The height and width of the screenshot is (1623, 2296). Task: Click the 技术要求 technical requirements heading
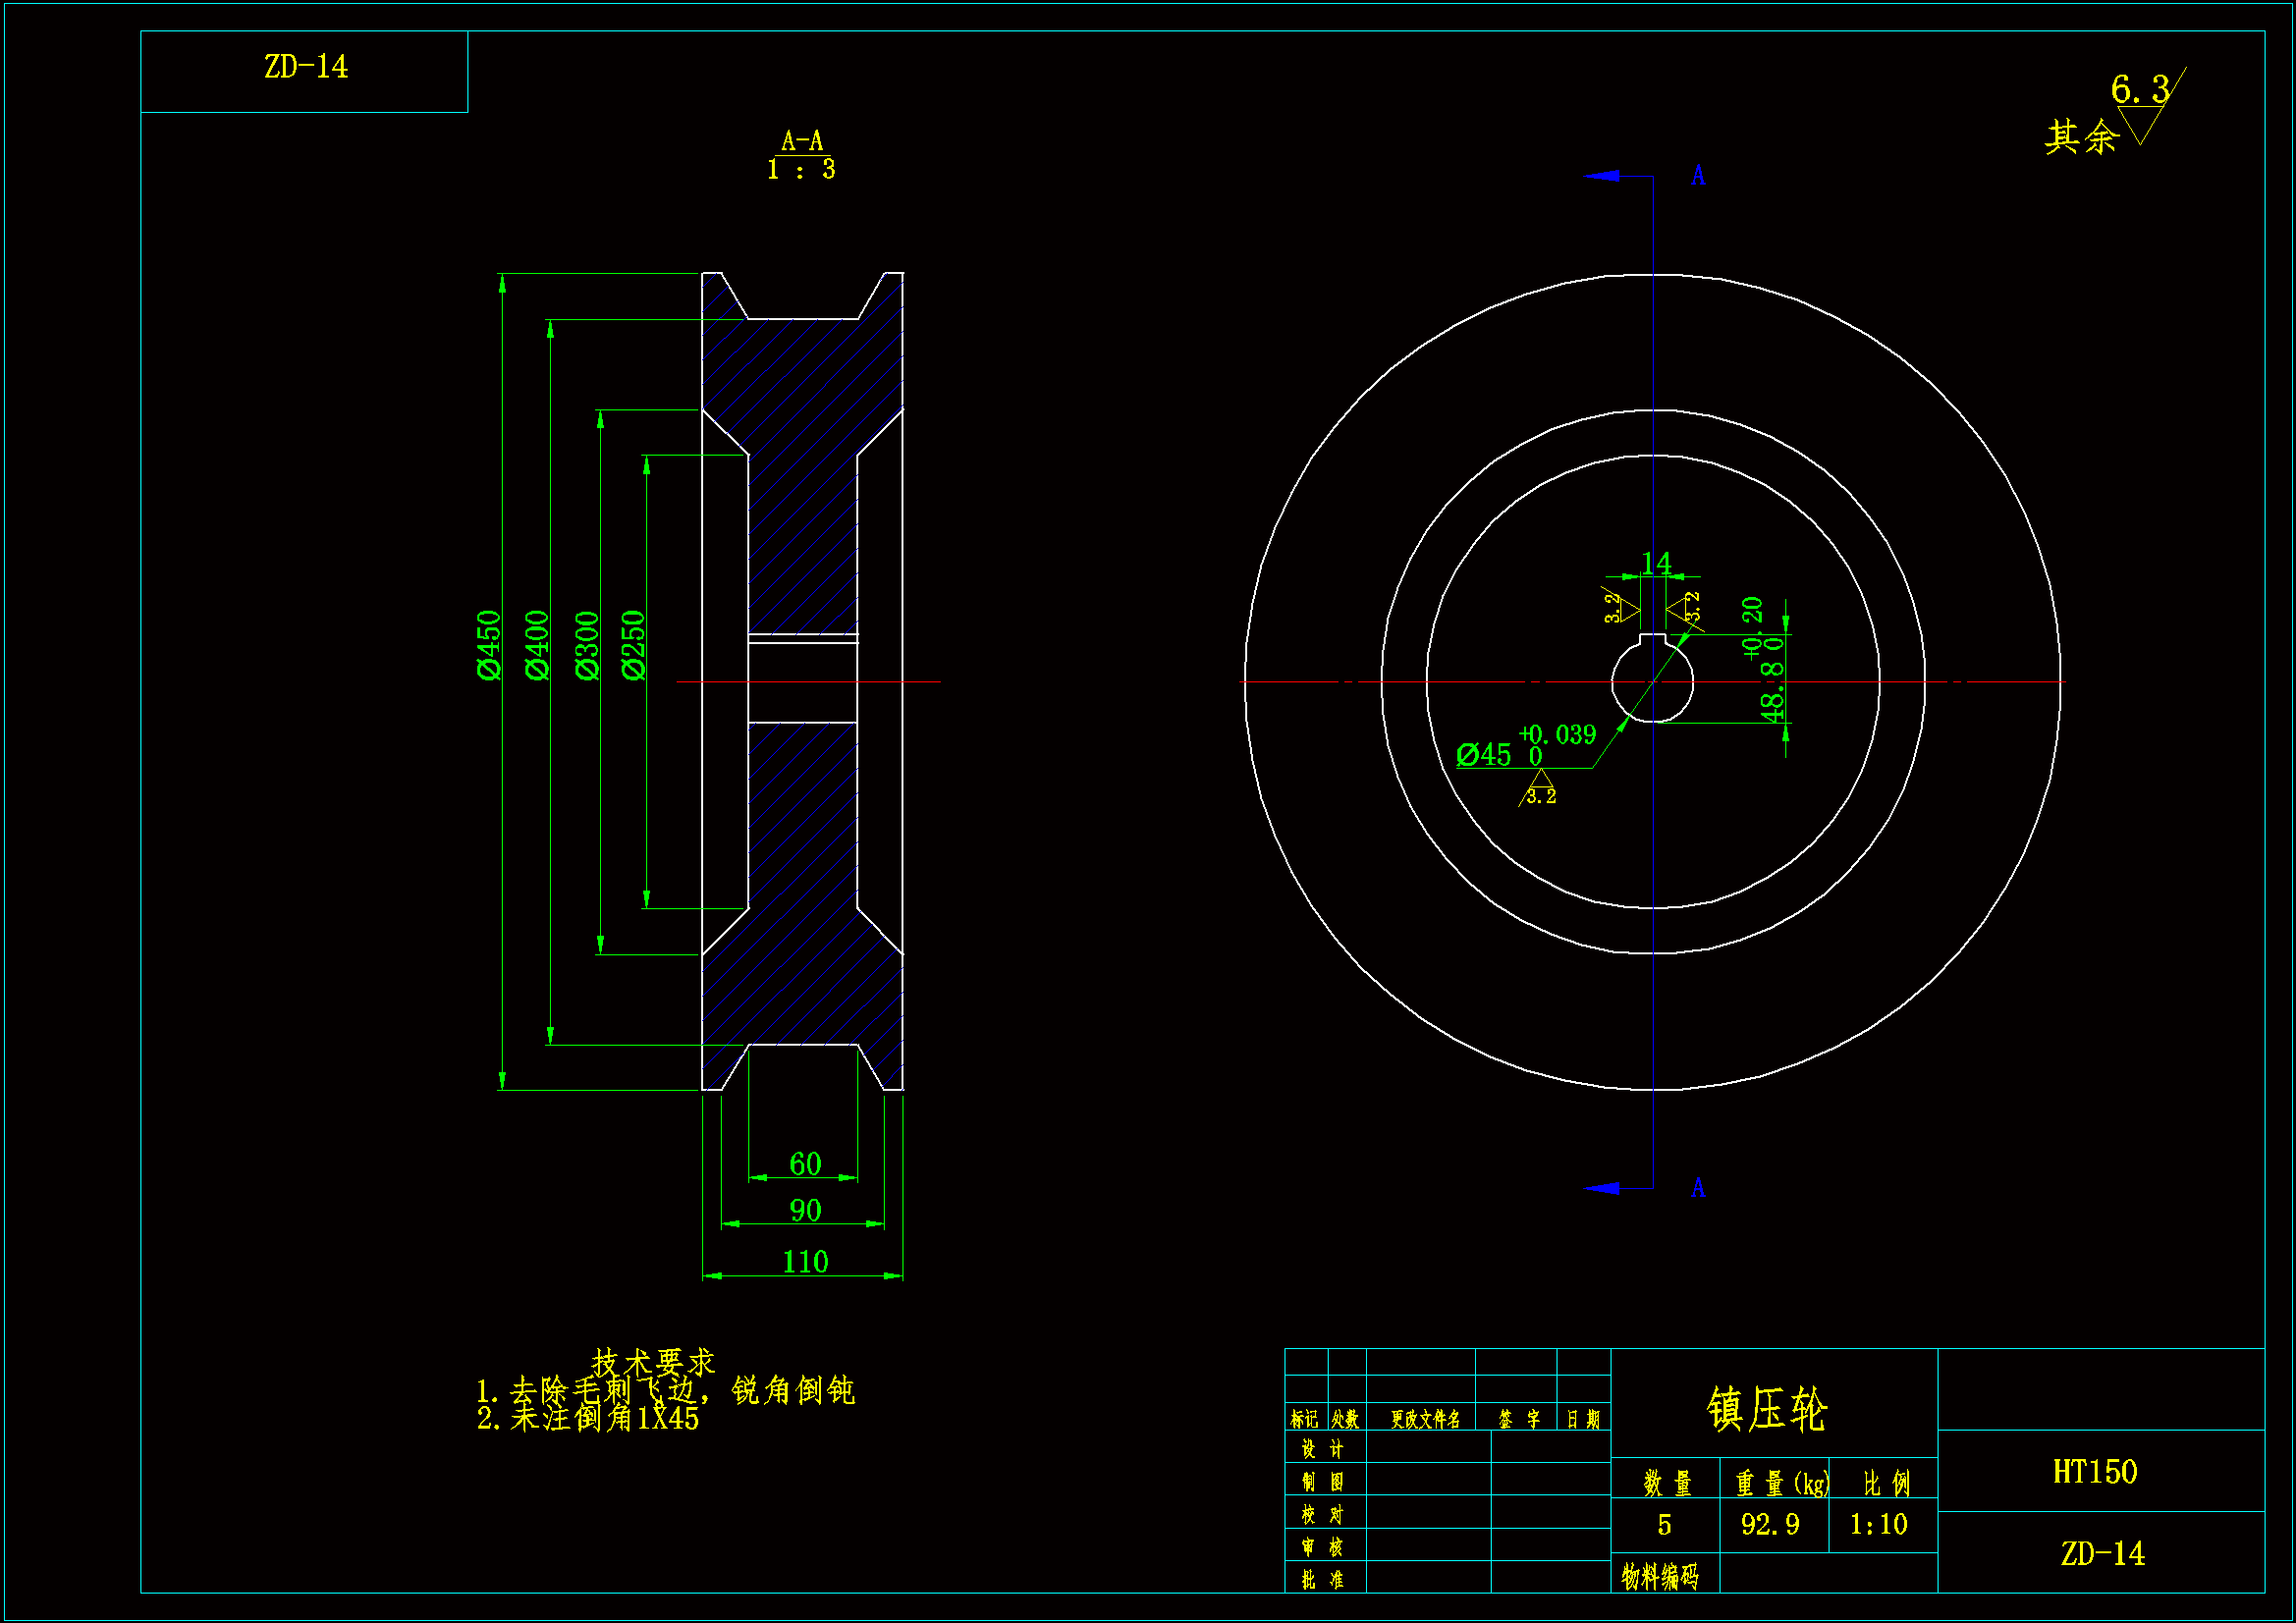[653, 1362]
